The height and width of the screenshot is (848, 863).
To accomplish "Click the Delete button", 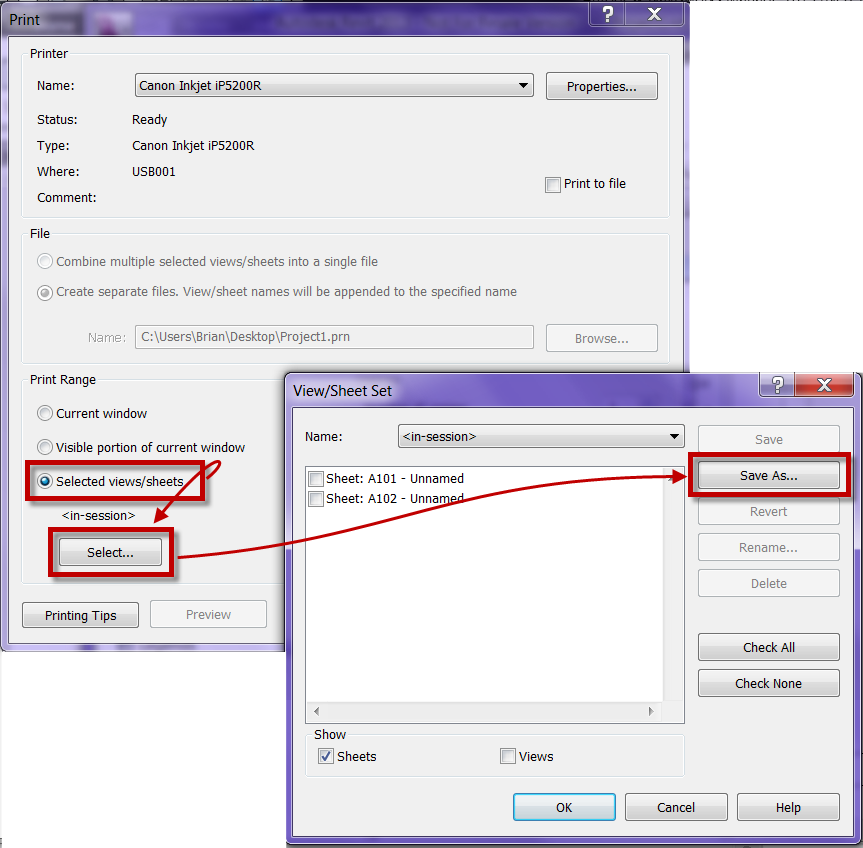I will pos(768,583).
